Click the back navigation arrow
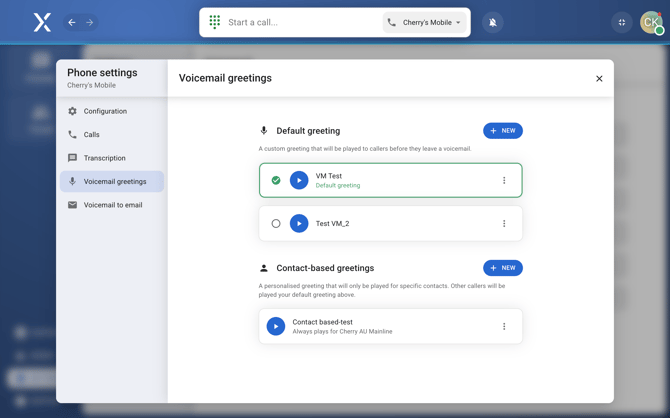 pos(72,22)
